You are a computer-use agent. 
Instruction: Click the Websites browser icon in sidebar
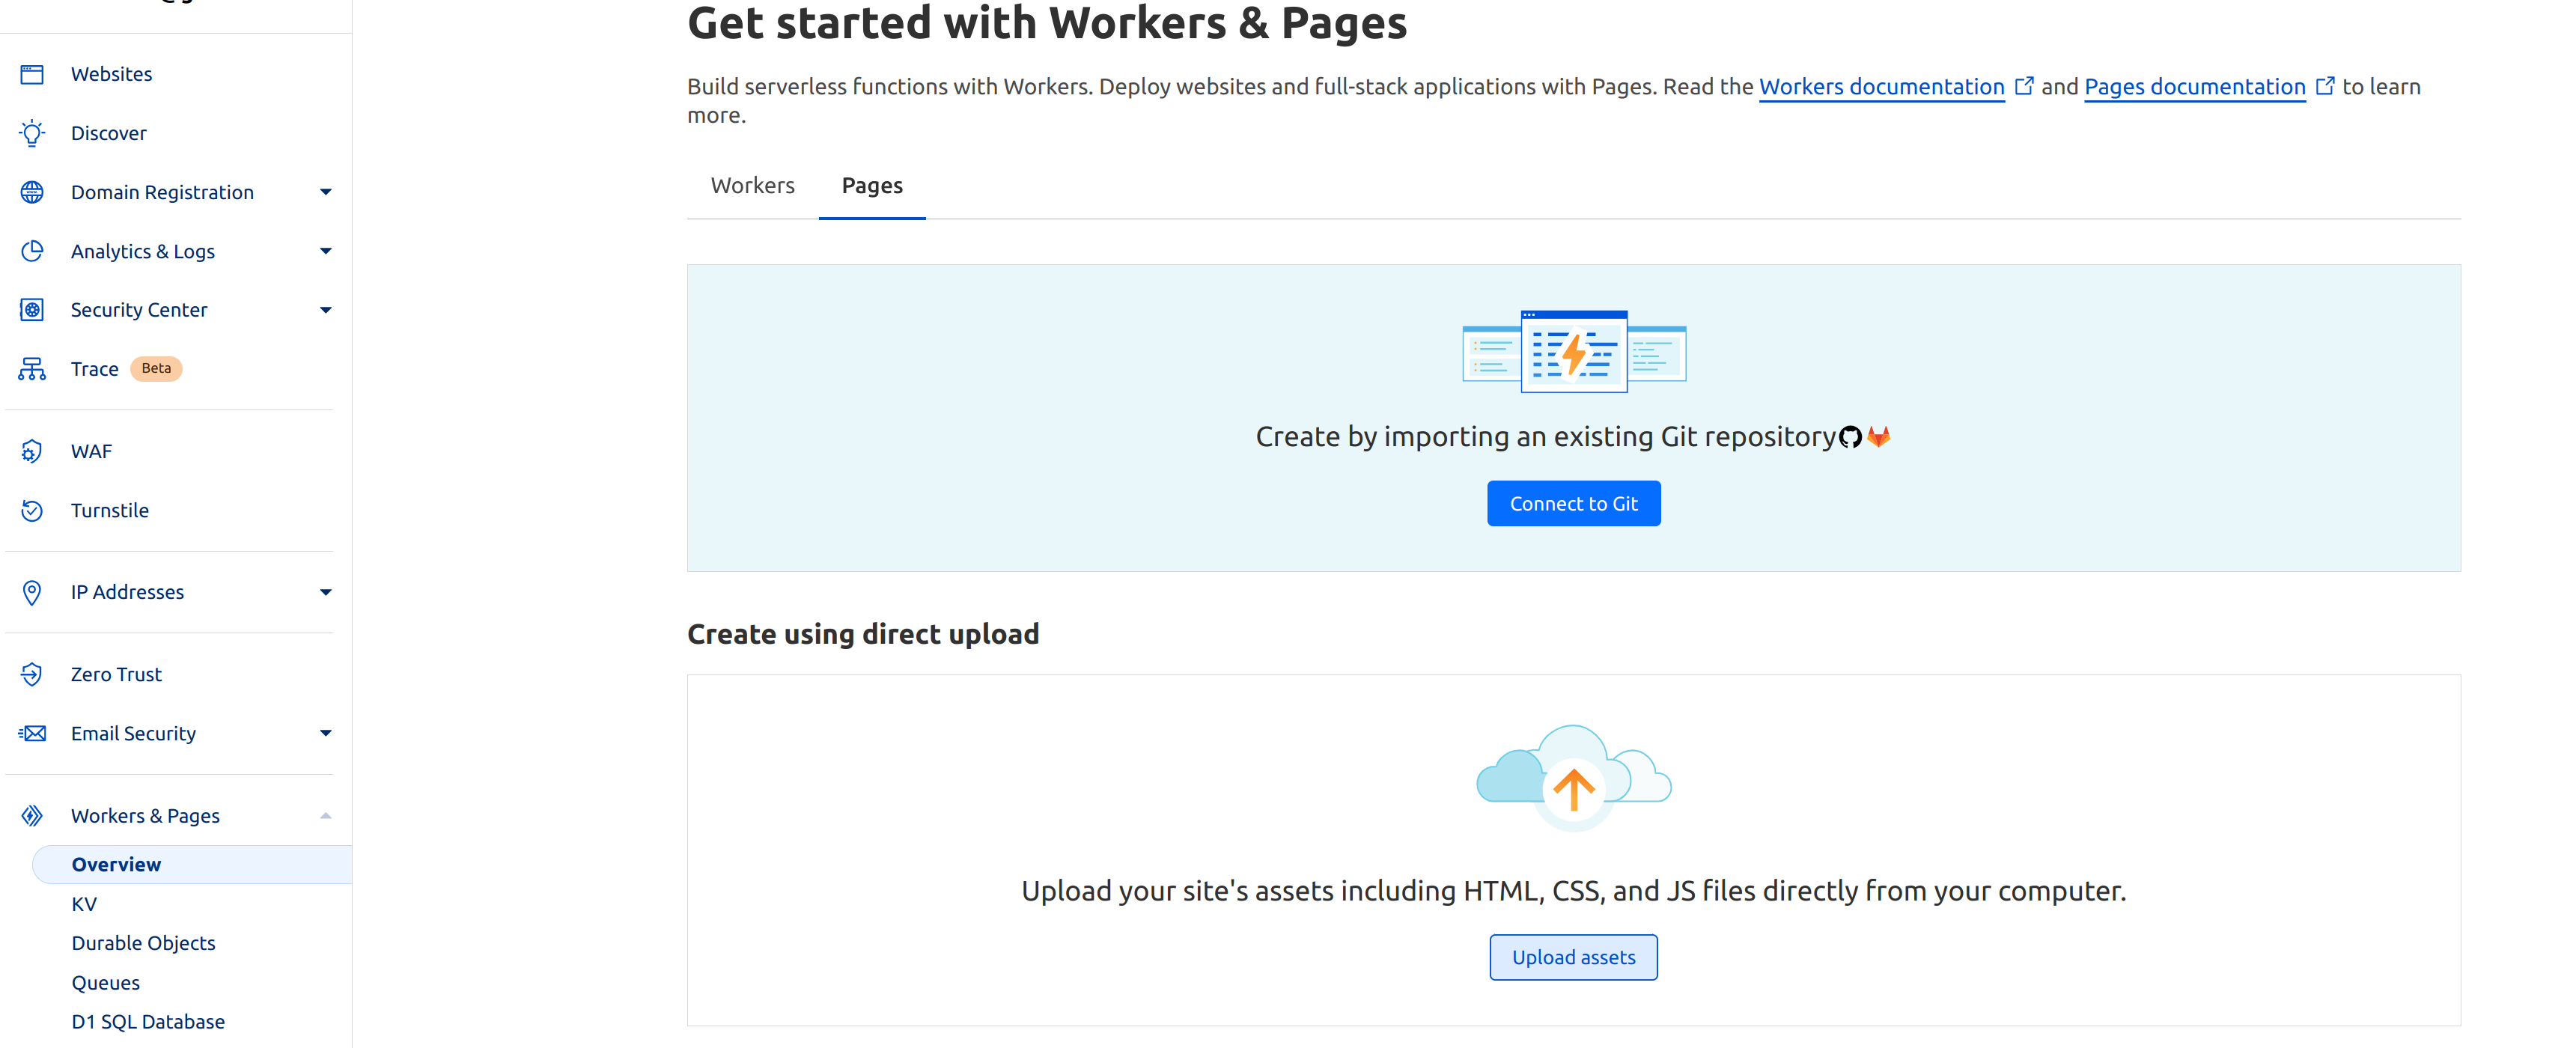click(x=32, y=74)
